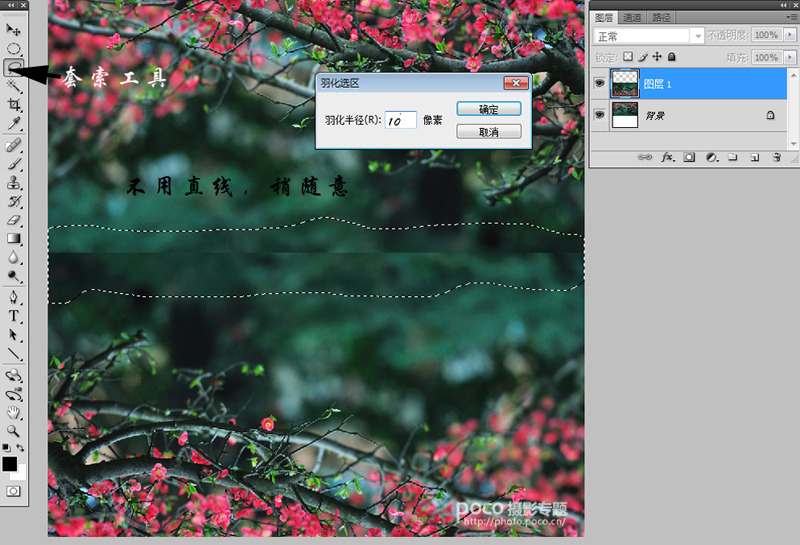
Task: Reset default foreground and background colors
Action: point(6,448)
